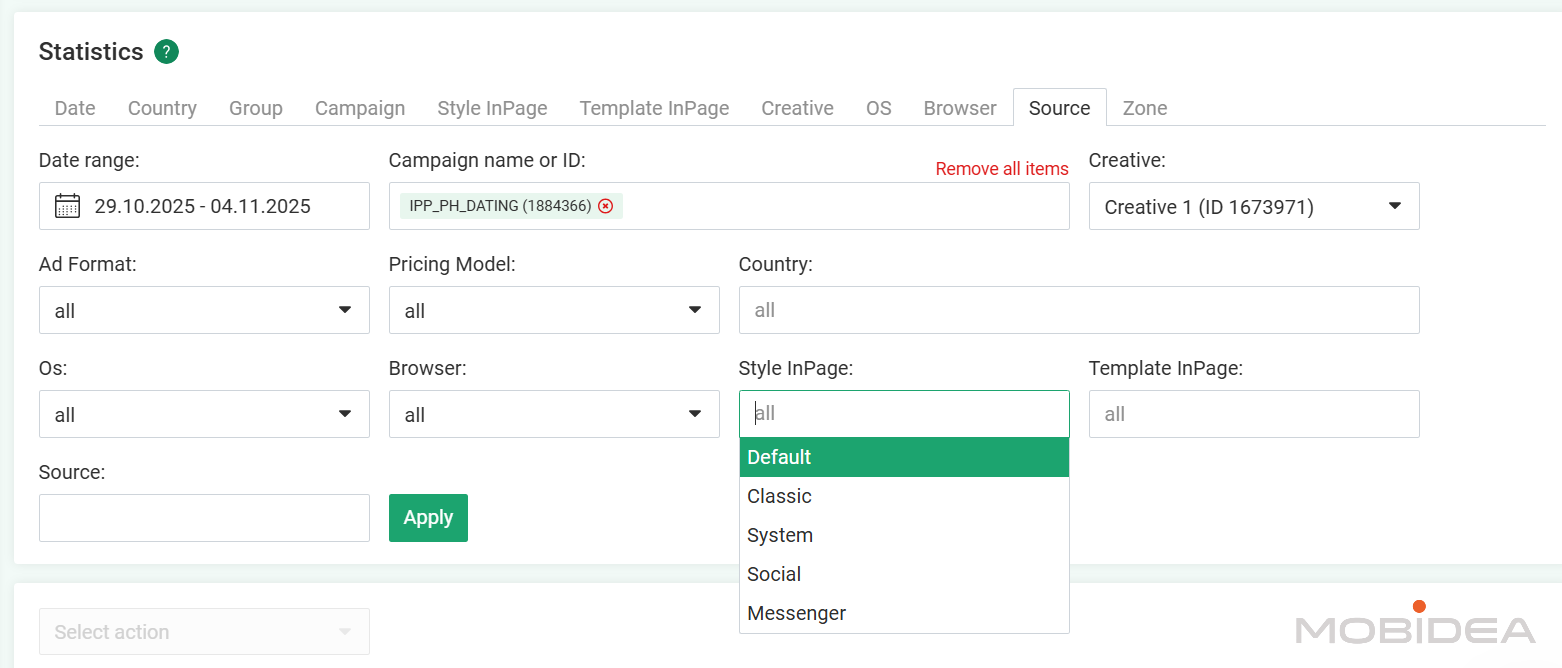Remove the IPP_PH_DATING campaign tag
The height and width of the screenshot is (668, 1562).
coord(605,206)
